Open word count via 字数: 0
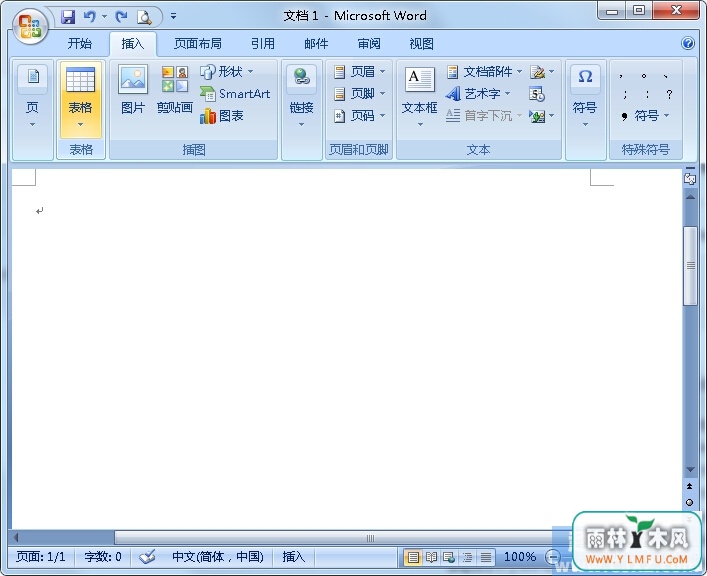Screen dimensions: 707x576 (103, 557)
